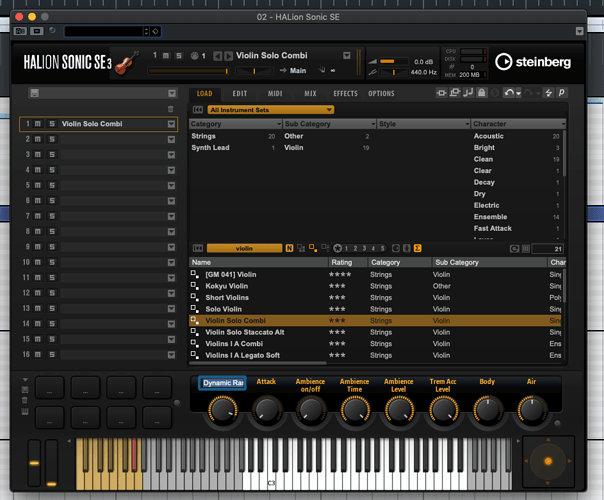Click the orange sigma results icon
The image size is (604, 500).
coord(417,248)
